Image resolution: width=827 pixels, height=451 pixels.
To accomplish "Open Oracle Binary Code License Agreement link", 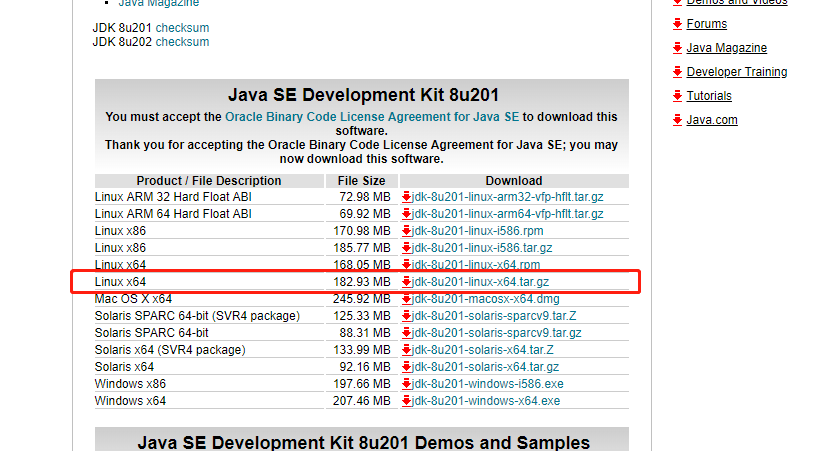I will 372,117.
